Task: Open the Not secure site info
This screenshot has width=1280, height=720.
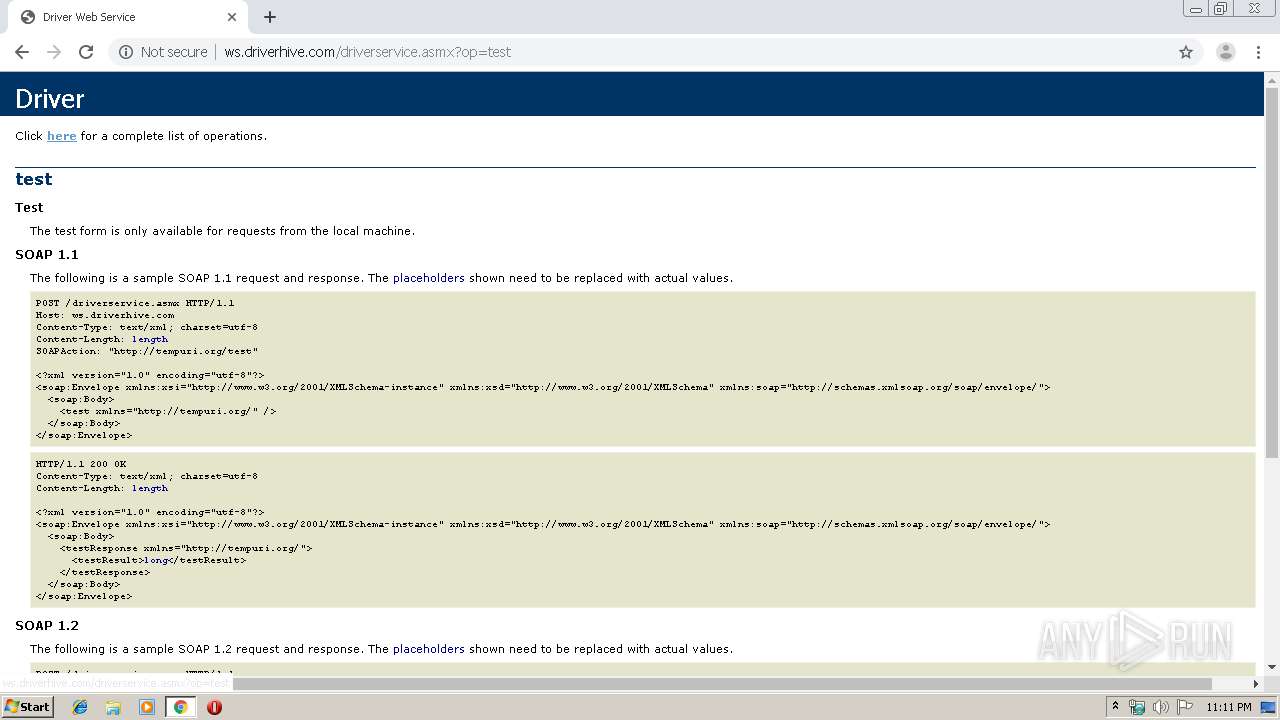Action: [x=163, y=52]
